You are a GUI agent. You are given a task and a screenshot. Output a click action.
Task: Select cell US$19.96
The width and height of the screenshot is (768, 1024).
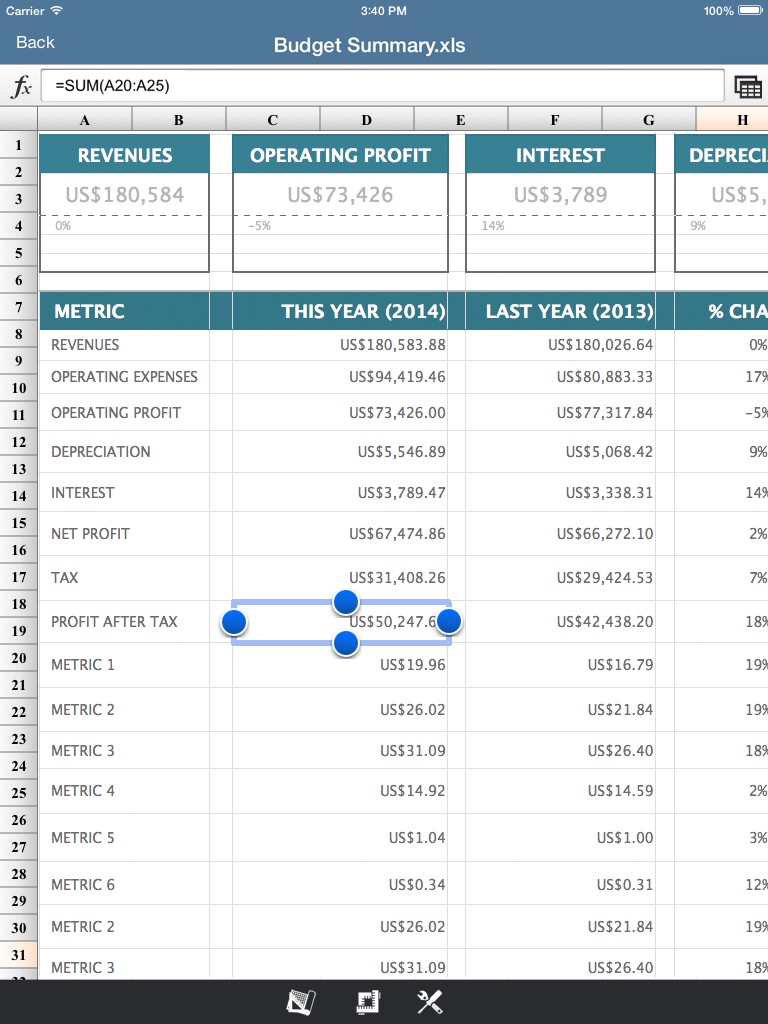pyautogui.click(x=413, y=665)
